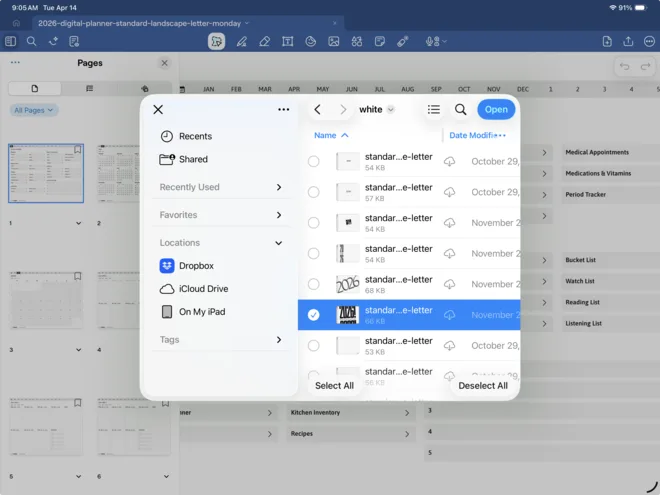The width and height of the screenshot is (660, 495).
Task: Select the lasso selection tool
Action: [x=216, y=41]
